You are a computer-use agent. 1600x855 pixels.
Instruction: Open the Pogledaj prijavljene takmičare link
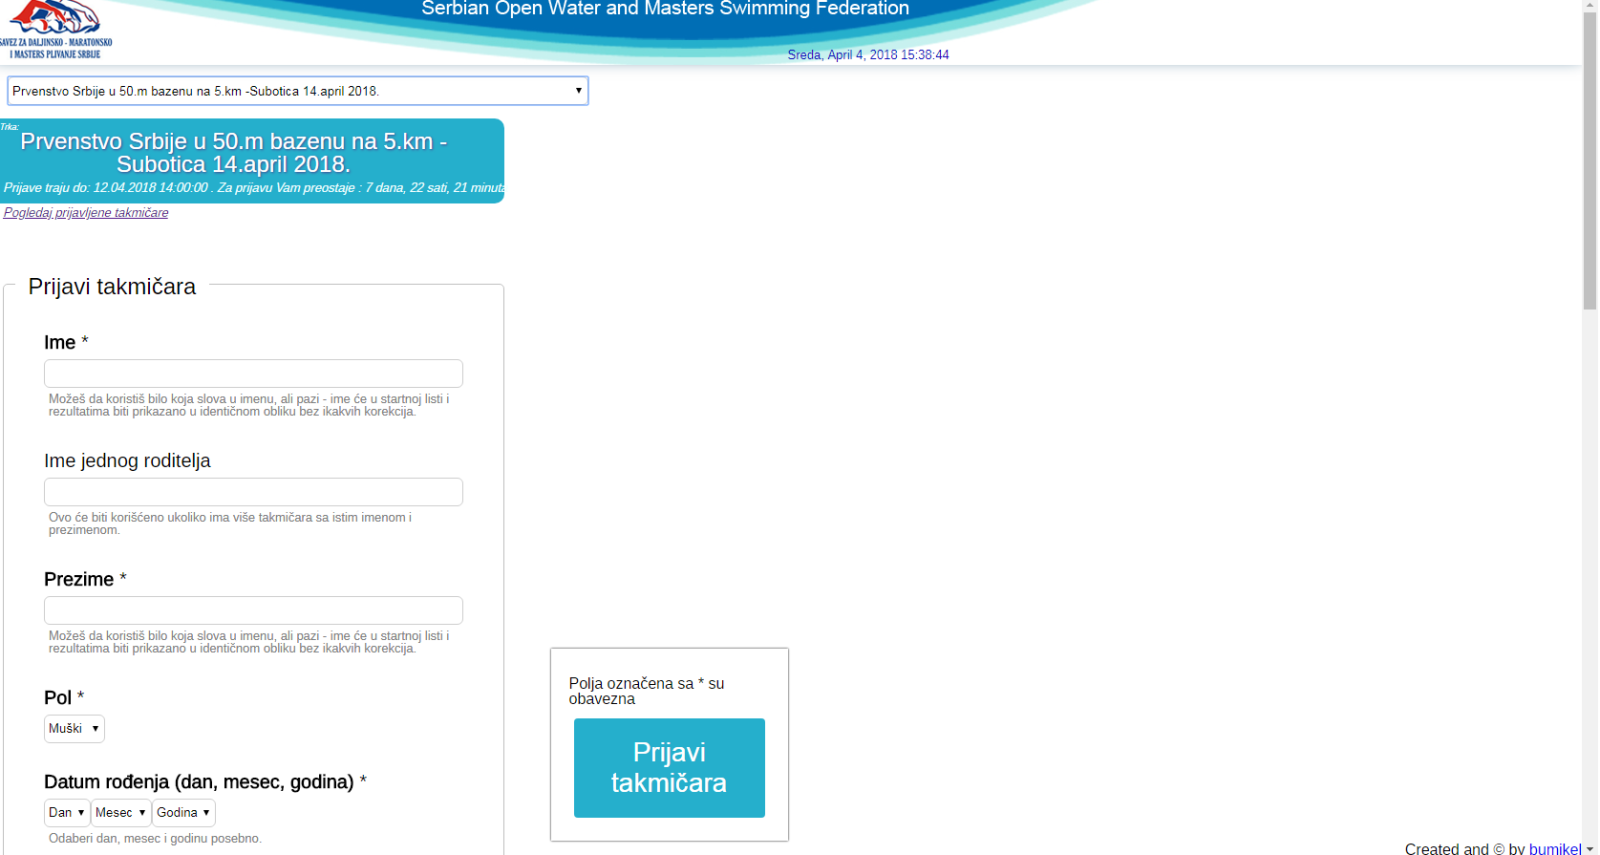tap(86, 213)
